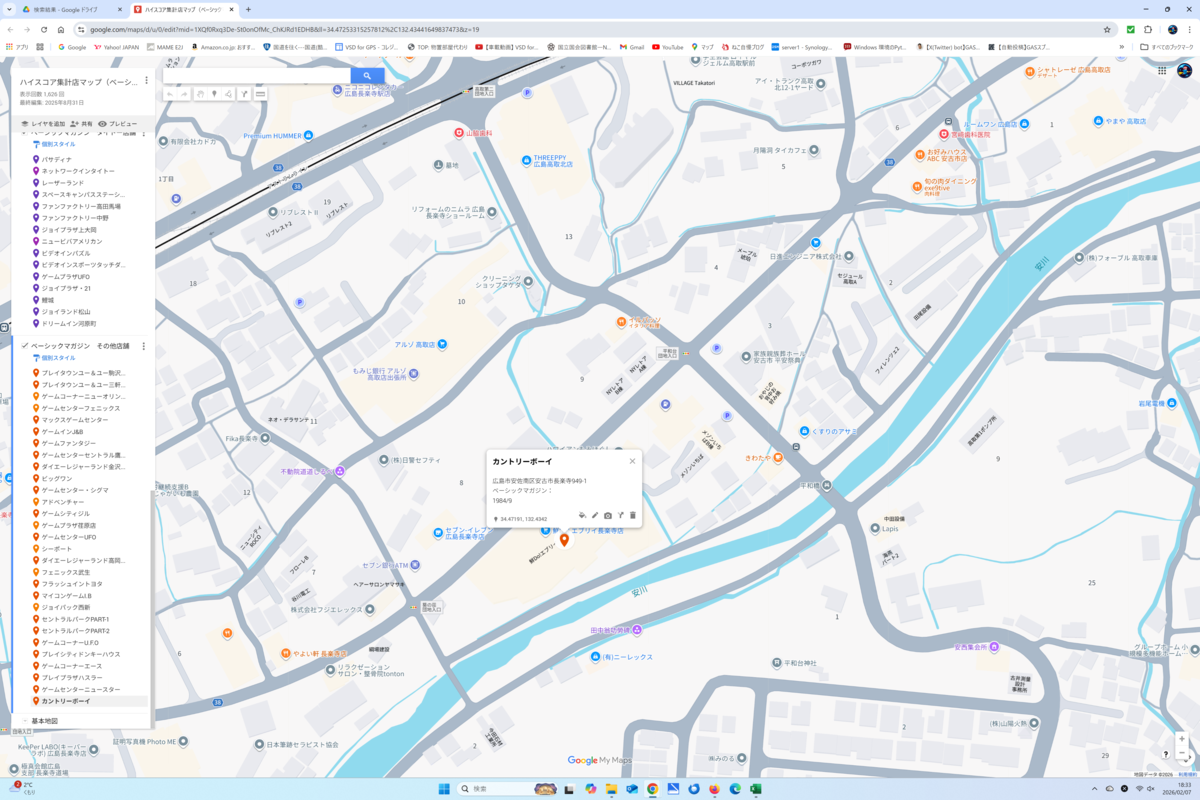
Task: Open the Google apps grid icon
Action: coord(1162,71)
